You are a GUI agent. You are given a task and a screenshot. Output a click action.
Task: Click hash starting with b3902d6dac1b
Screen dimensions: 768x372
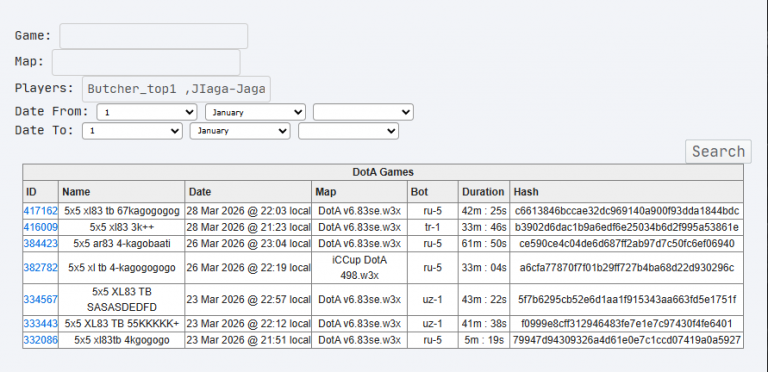pyautogui.click(x=626, y=227)
